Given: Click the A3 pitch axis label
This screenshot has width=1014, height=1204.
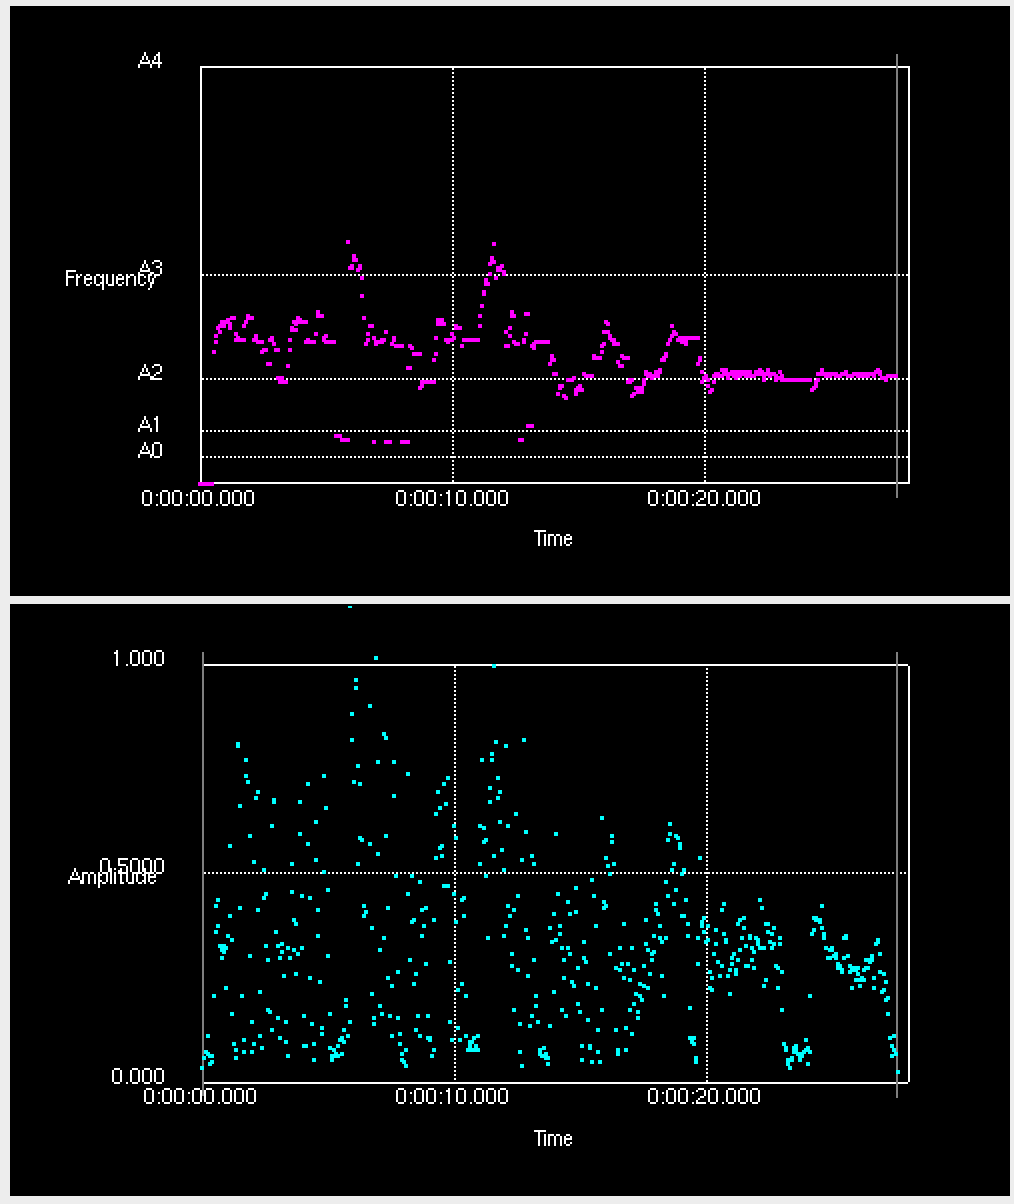Looking at the screenshot, I should [150, 267].
